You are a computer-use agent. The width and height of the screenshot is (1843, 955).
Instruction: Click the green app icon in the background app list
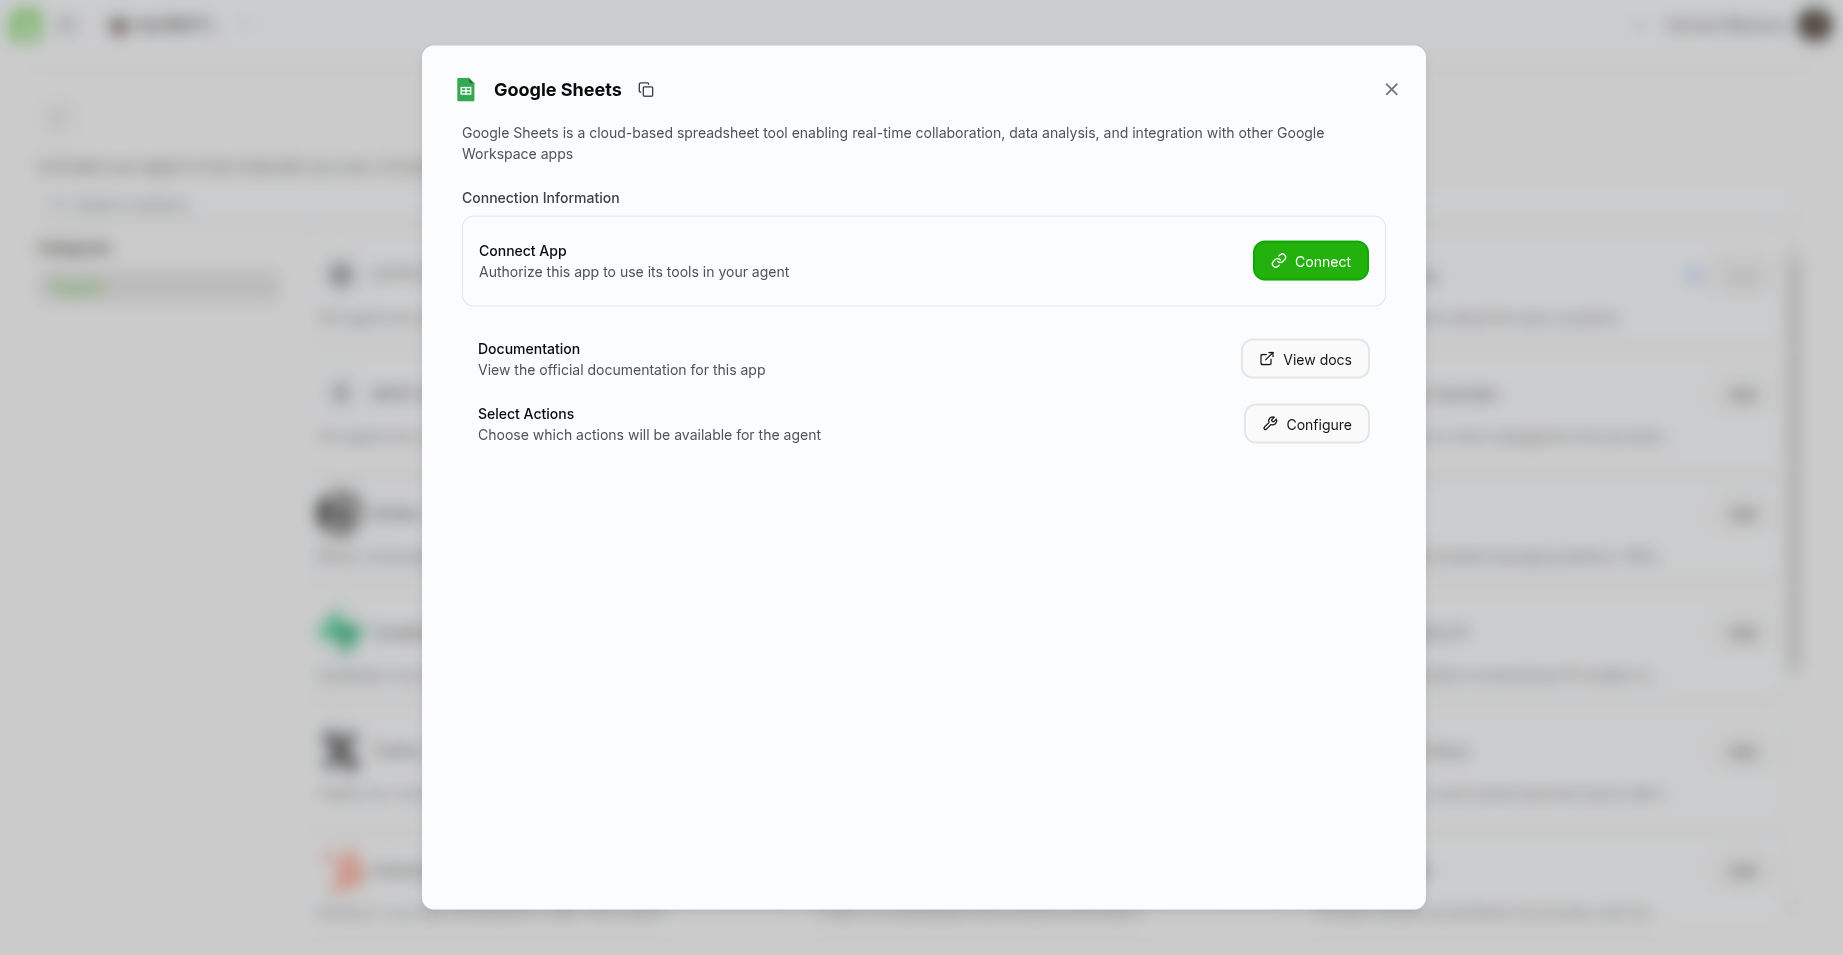point(339,631)
